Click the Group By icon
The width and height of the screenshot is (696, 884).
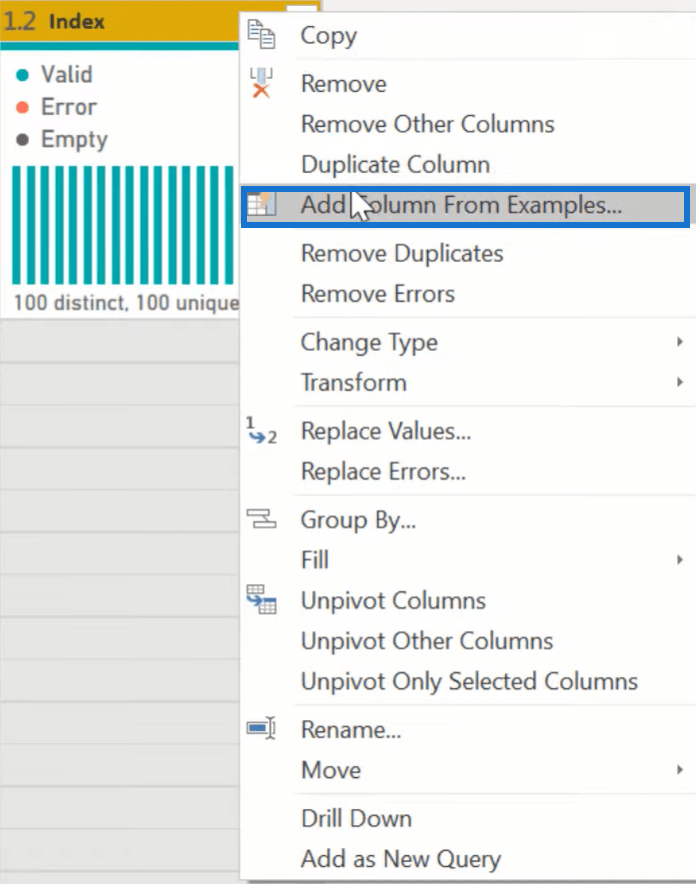[261, 519]
